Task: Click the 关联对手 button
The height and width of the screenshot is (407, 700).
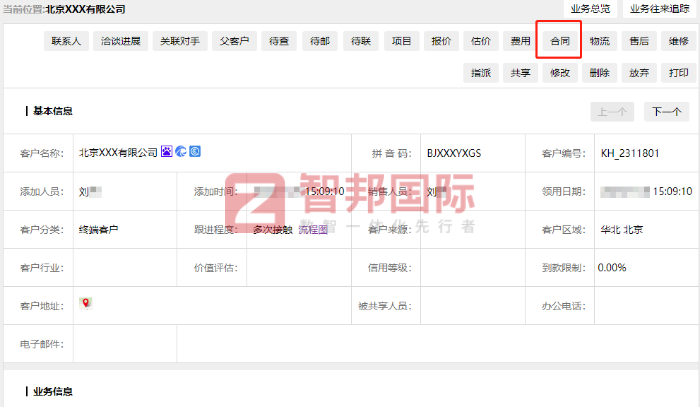Action: pos(180,41)
